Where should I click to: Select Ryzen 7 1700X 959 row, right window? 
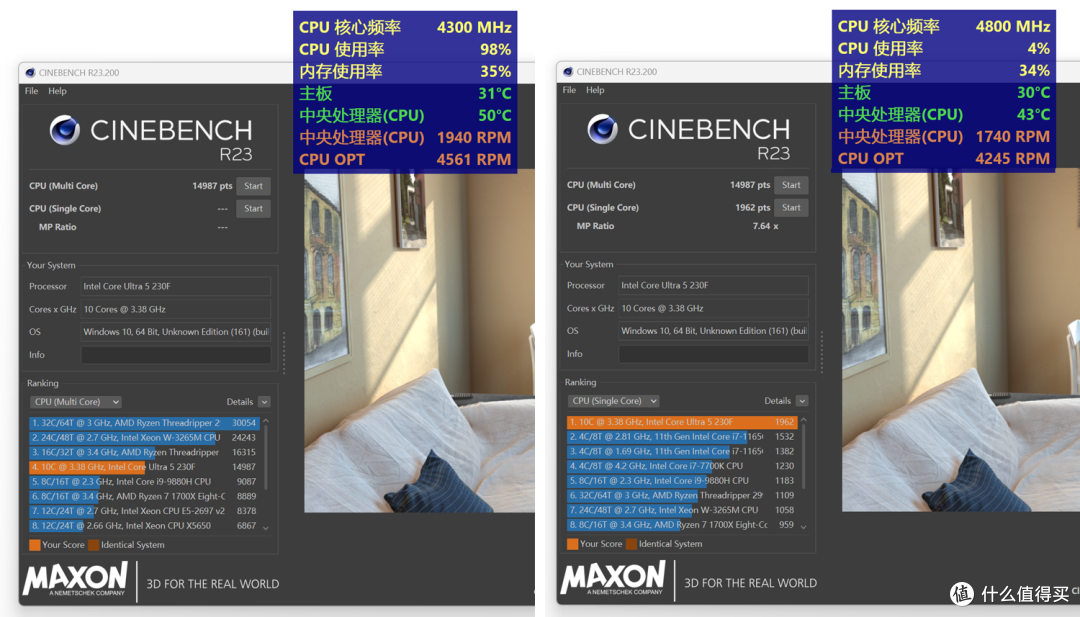point(682,525)
